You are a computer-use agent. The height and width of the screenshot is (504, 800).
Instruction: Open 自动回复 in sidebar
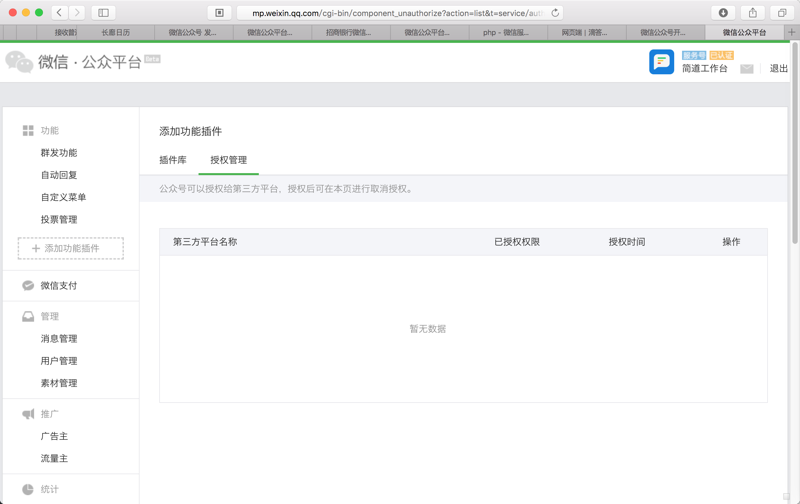click(x=59, y=175)
